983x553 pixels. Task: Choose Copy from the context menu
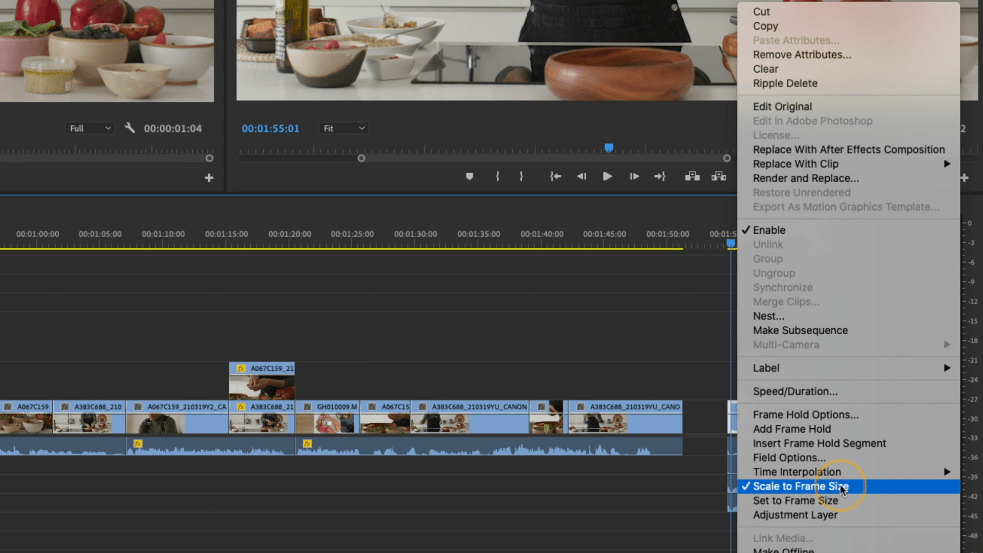pos(848,26)
